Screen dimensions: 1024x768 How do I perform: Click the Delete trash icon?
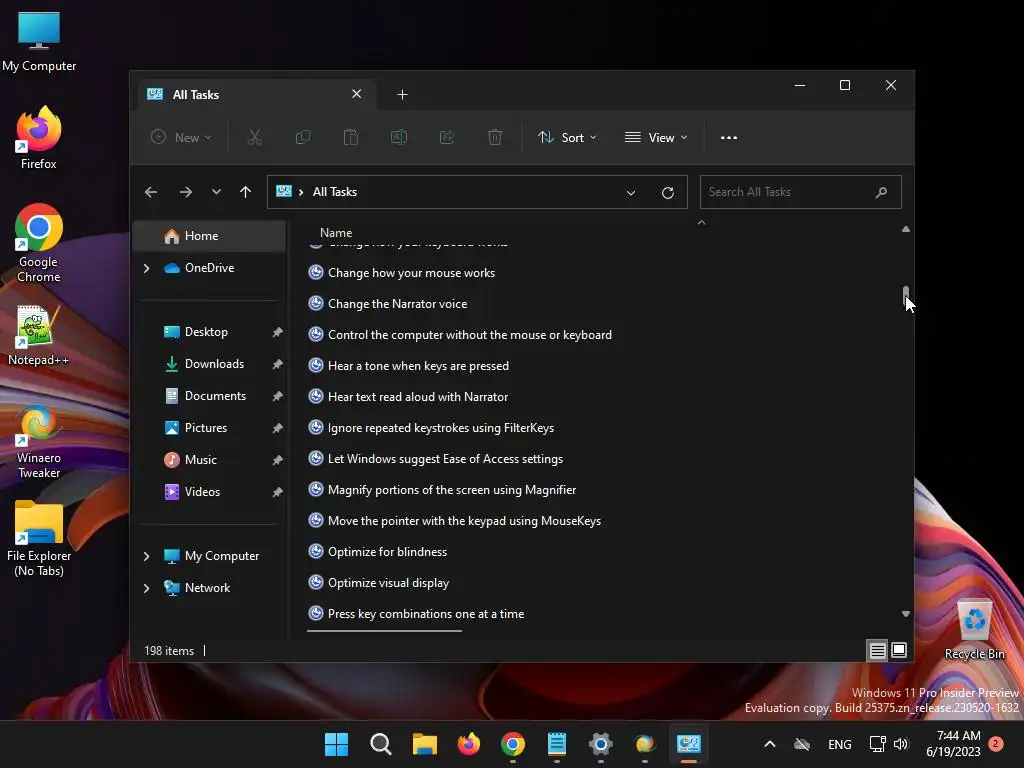coord(495,137)
